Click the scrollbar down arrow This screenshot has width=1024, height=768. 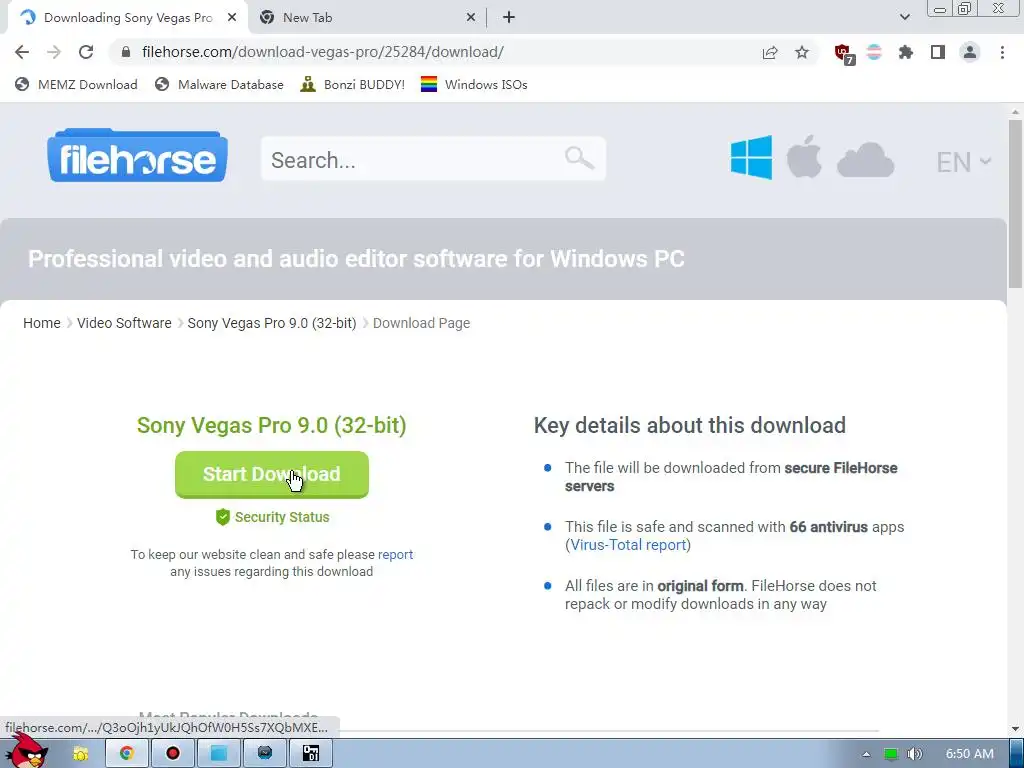1016,728
